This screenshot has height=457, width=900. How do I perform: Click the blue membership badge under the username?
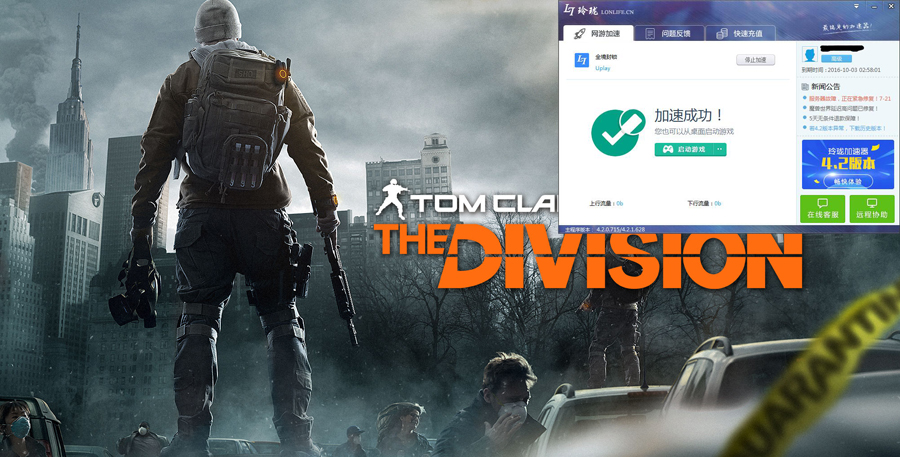point(837,59)
